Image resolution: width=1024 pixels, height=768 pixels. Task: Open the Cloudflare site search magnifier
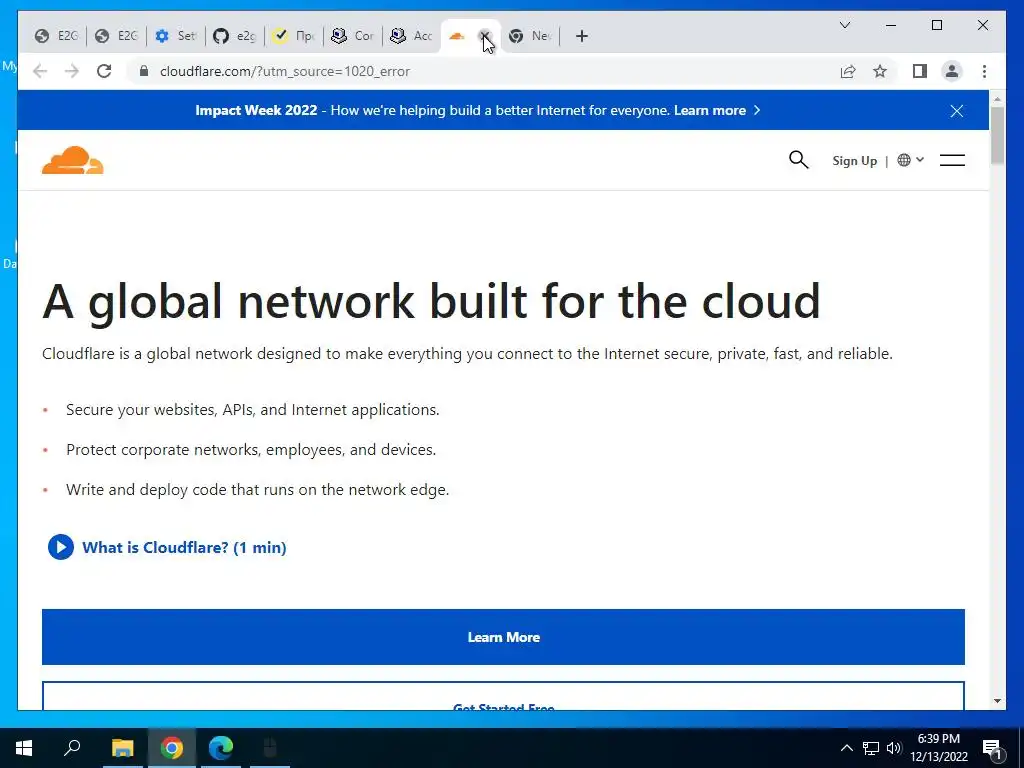pos(798,160)
